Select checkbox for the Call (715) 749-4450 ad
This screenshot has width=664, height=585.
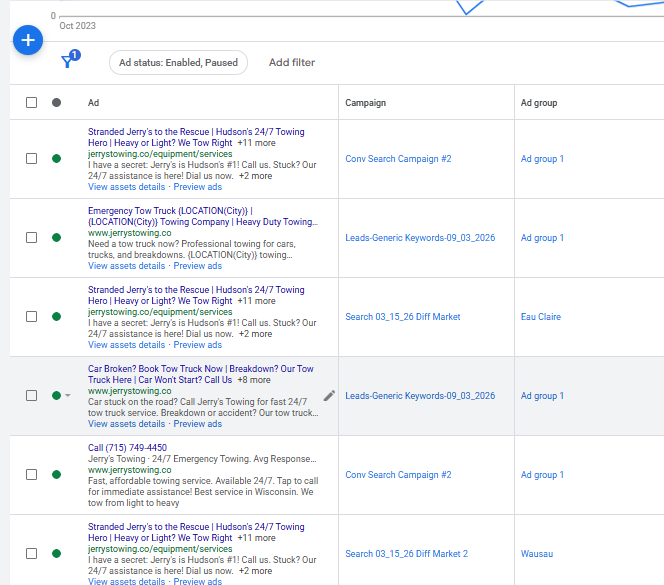pyautogui.click(x=31, y=475)
